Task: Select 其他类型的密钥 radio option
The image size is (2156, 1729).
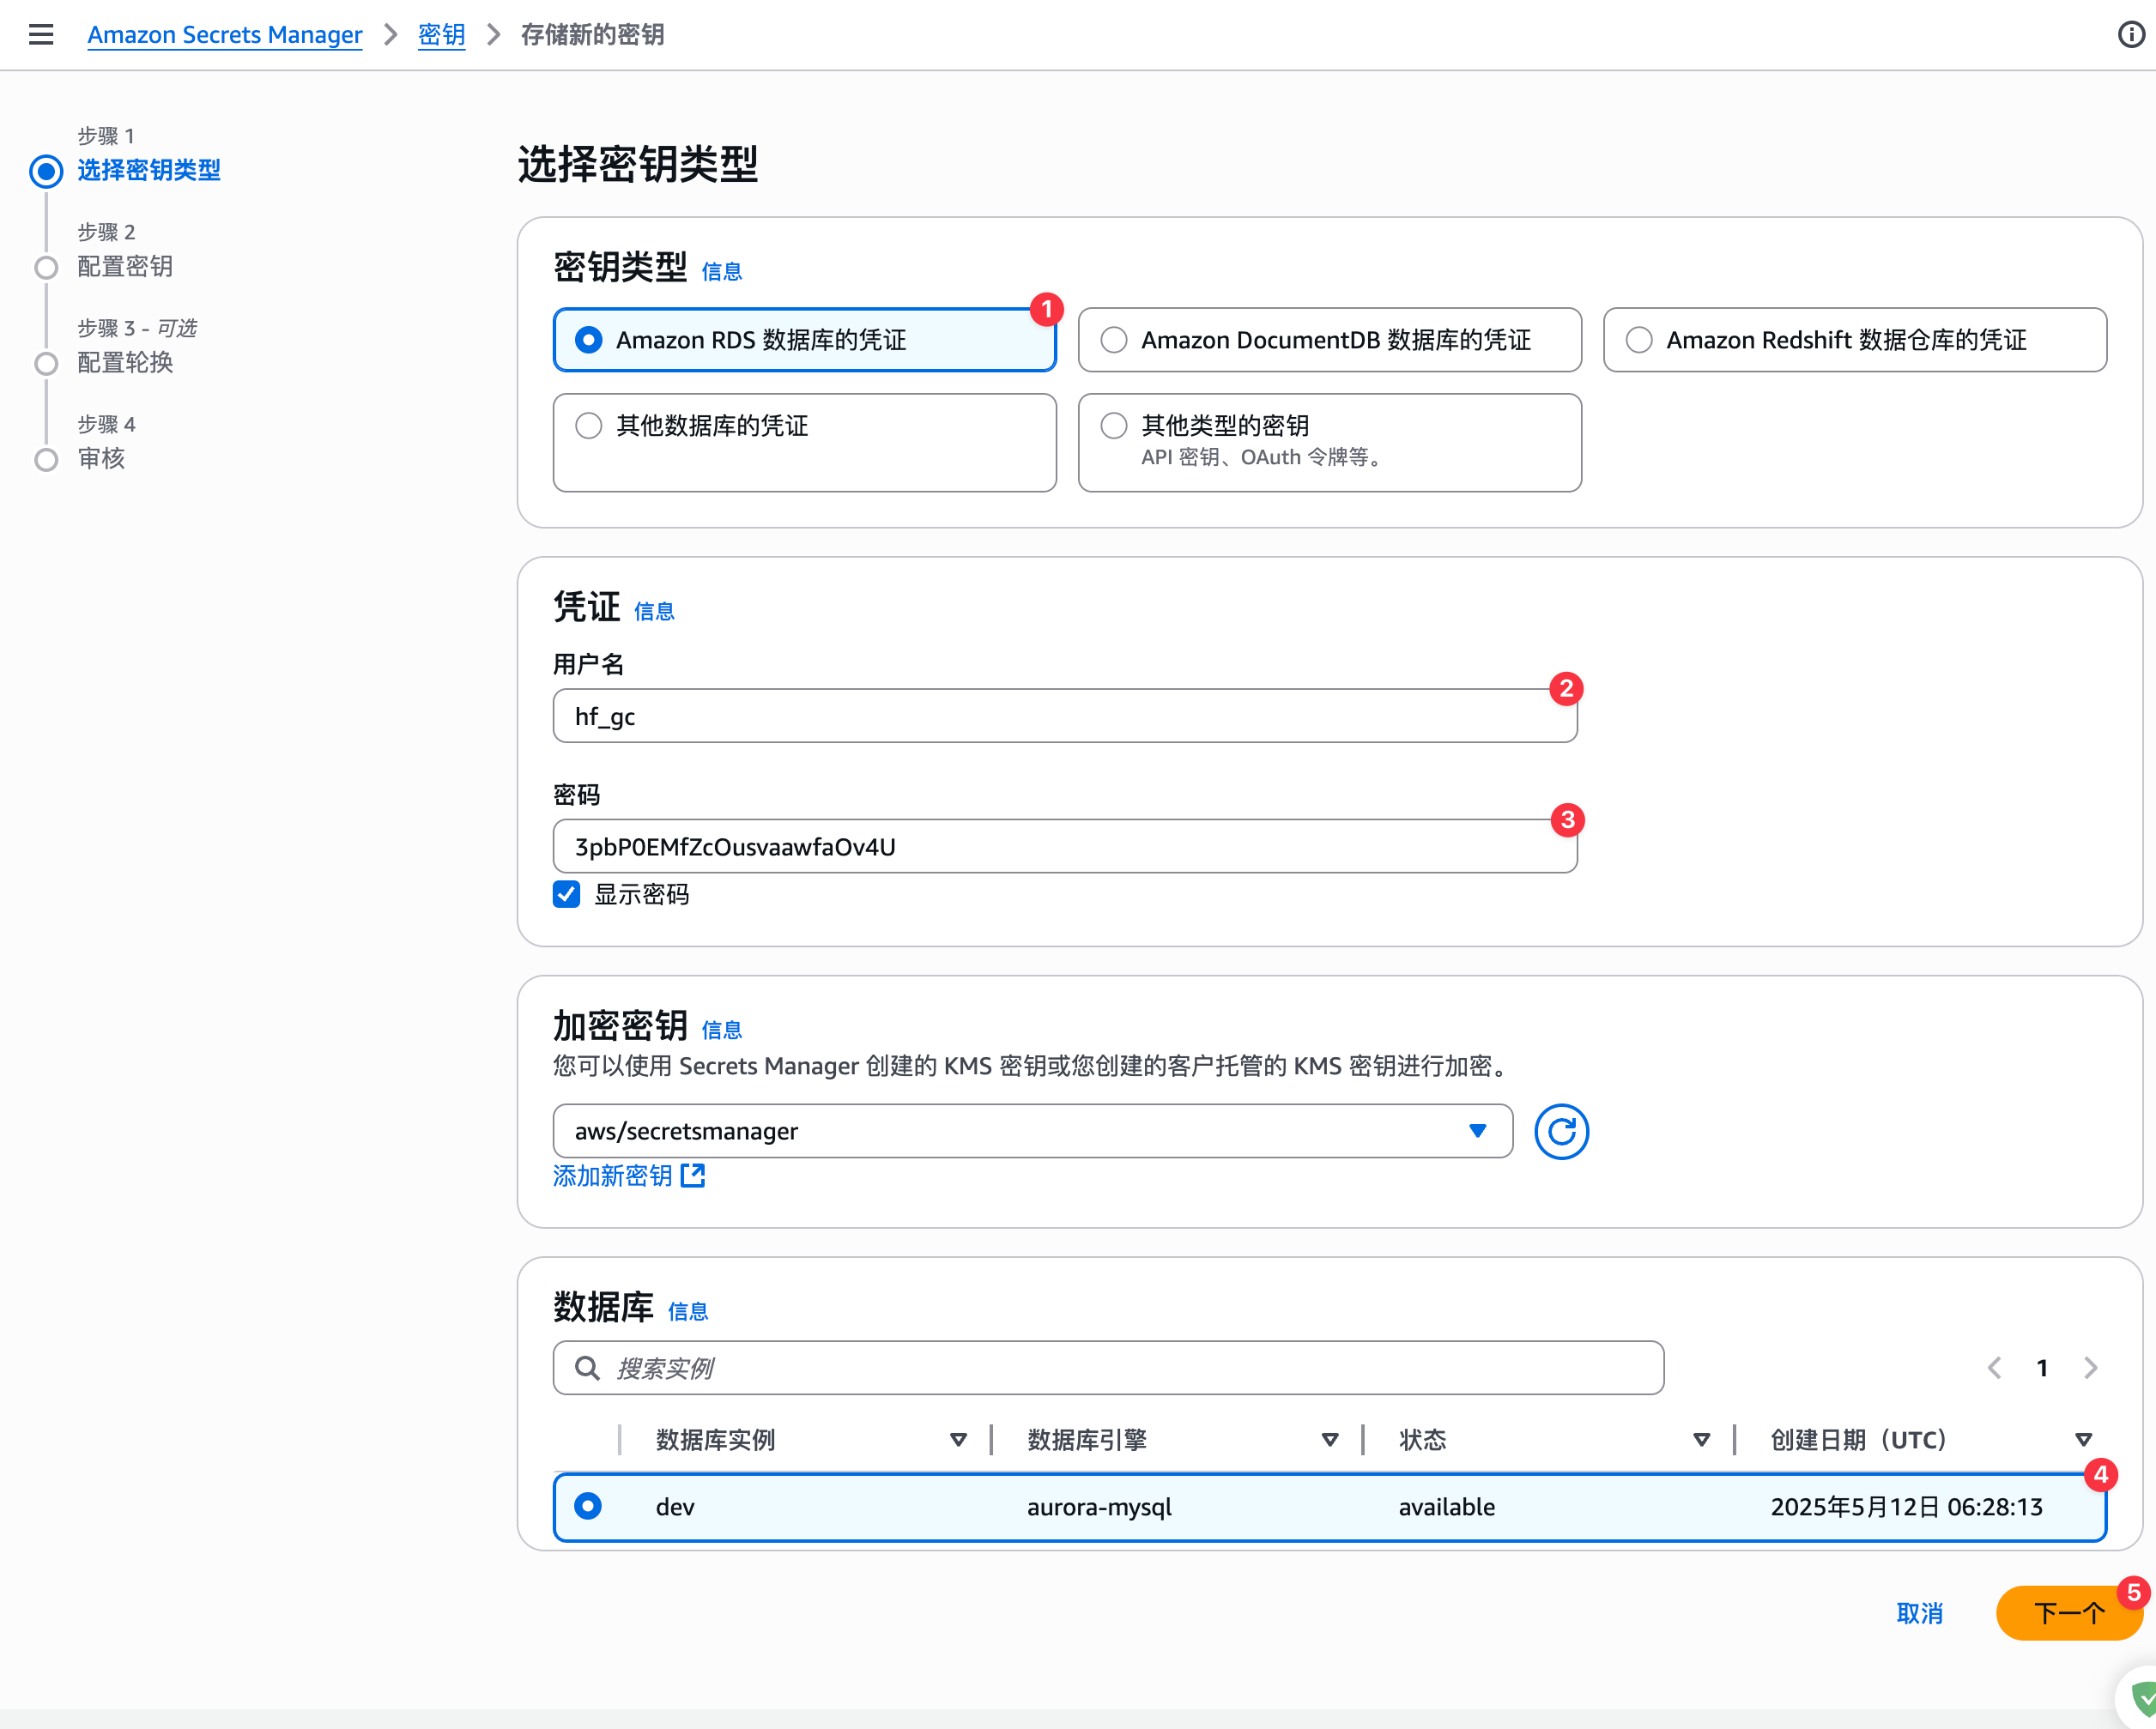Action: [x=1114, y=426]
